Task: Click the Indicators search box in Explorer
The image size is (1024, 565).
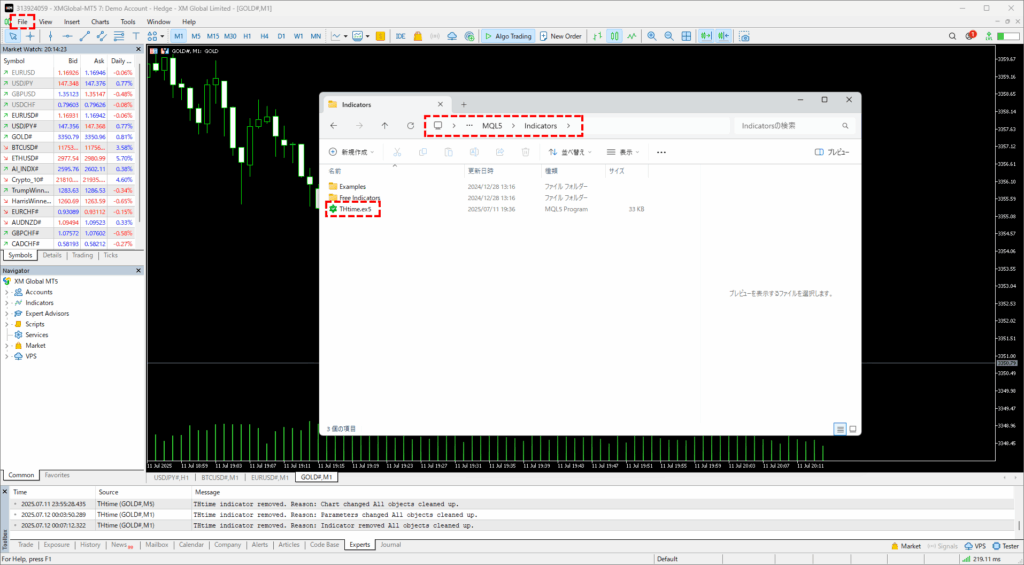Action: pos(794,126)
